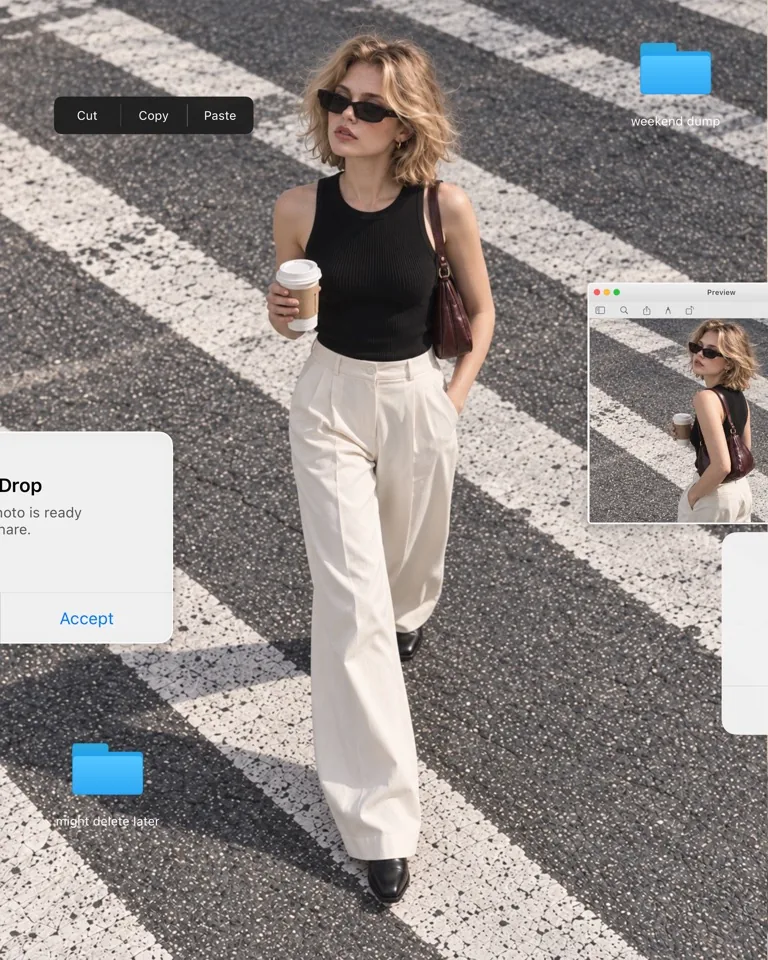
Task: Select the 'weekend dump' folder label
Action: click(676, 121)
